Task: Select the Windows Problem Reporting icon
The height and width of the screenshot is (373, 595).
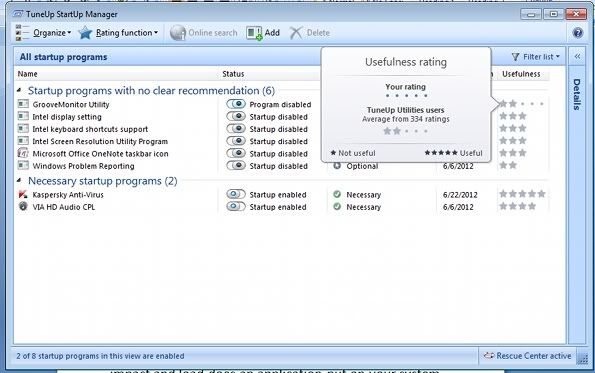Action: point(23,165)
